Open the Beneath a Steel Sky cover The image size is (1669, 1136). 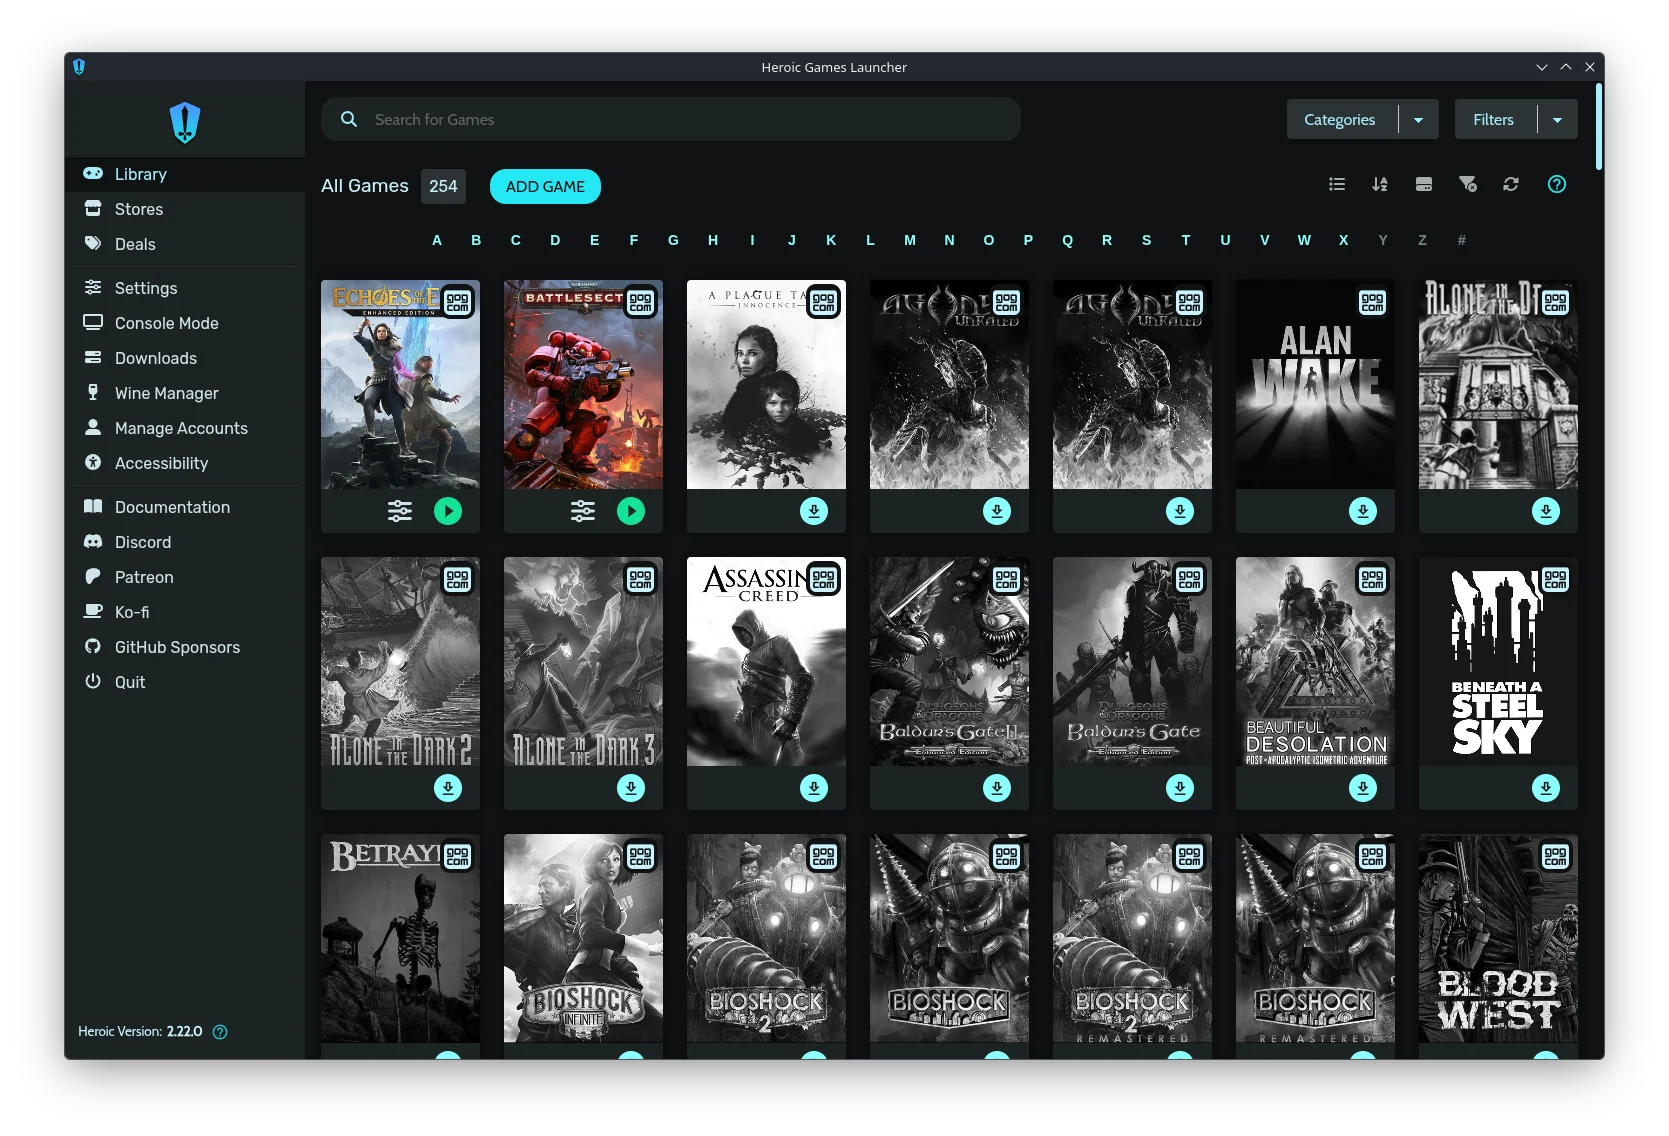click(x=1498, y=661)
